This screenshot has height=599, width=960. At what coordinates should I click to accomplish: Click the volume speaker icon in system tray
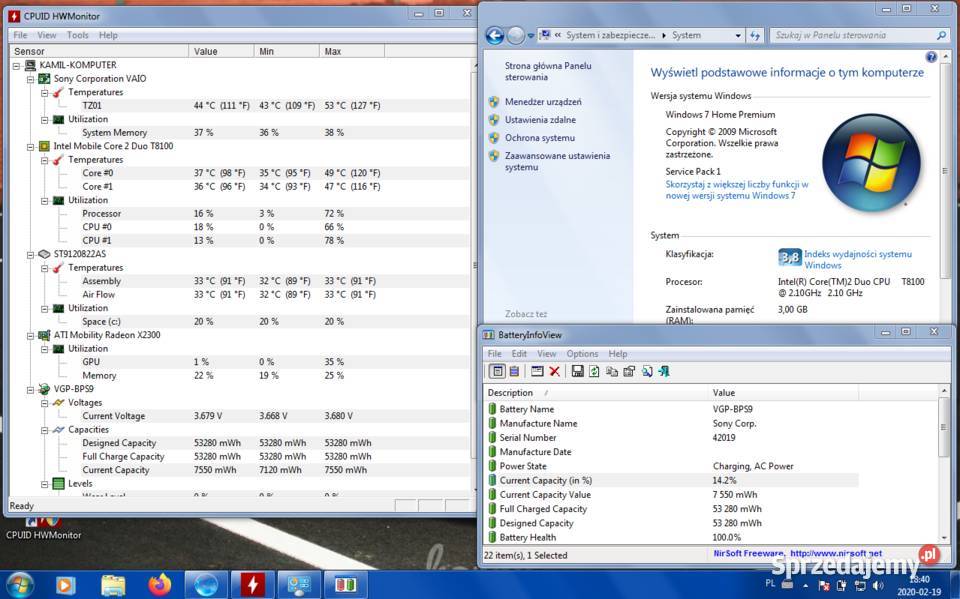tap(878, 586)
